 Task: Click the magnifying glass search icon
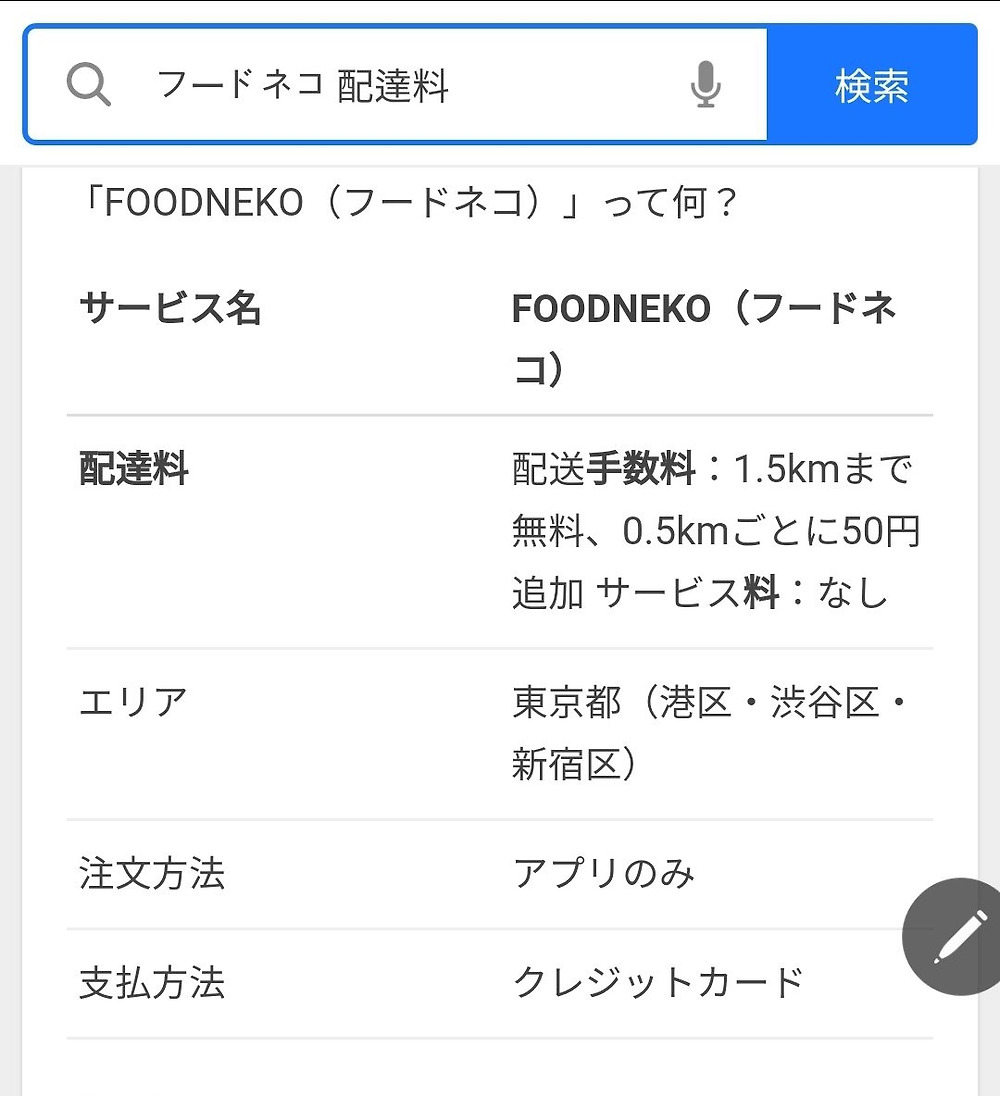pyautogui.click(x=89, y=85)
